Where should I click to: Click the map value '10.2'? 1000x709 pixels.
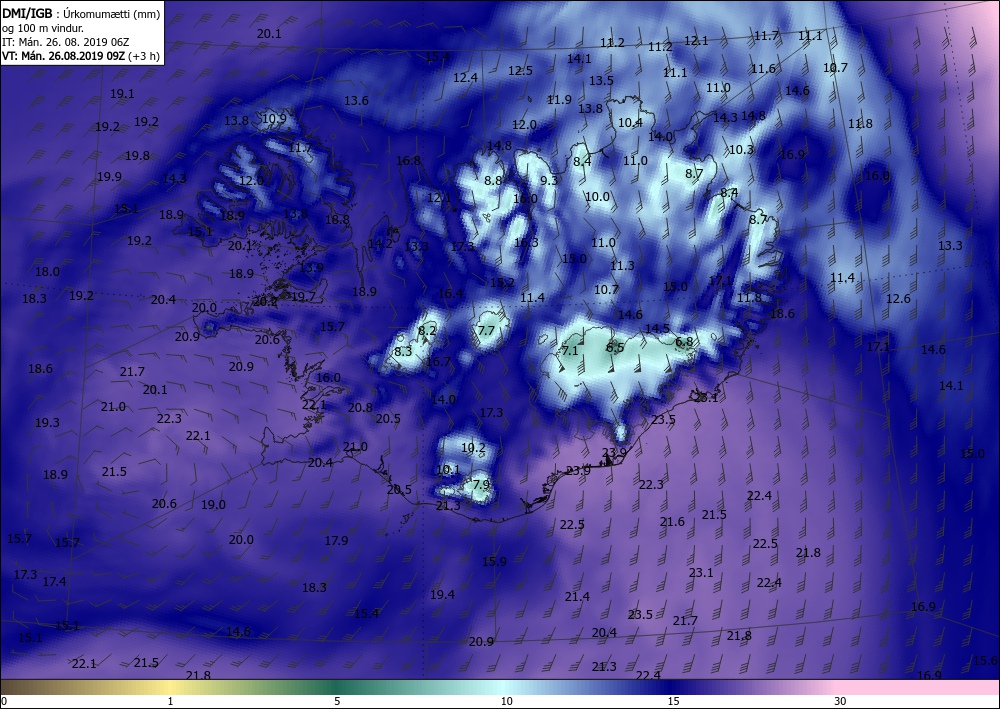[473, 448]
